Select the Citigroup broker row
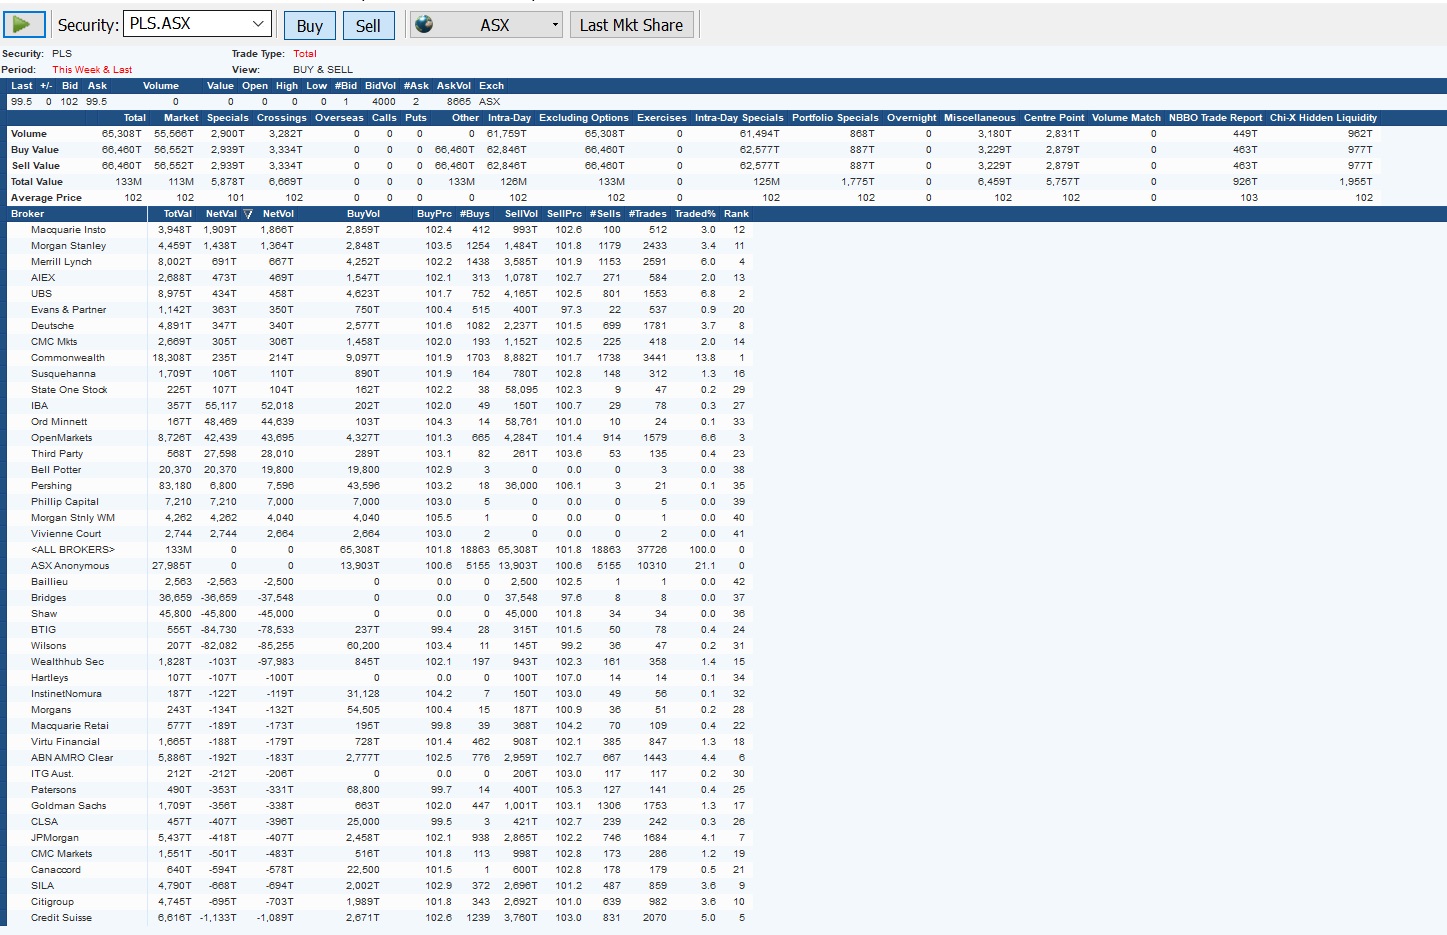 (380, 902)
